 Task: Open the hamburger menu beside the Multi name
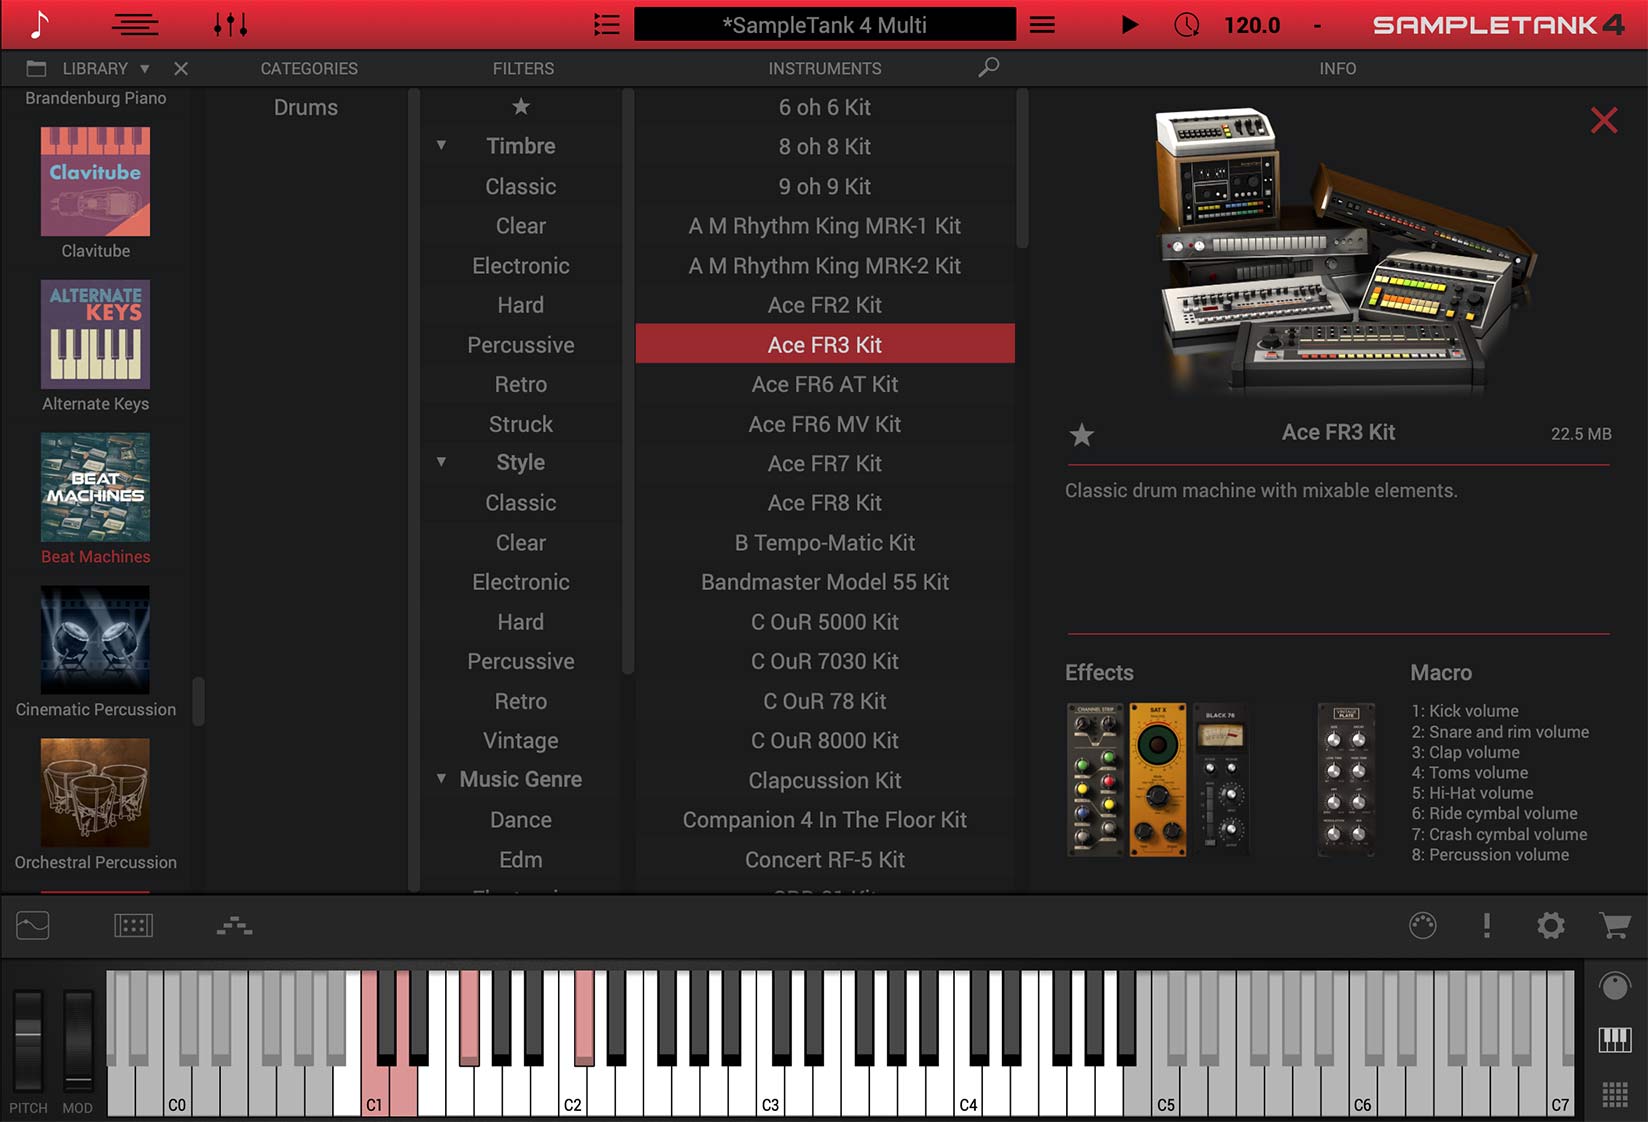[x=1041, y=24]
